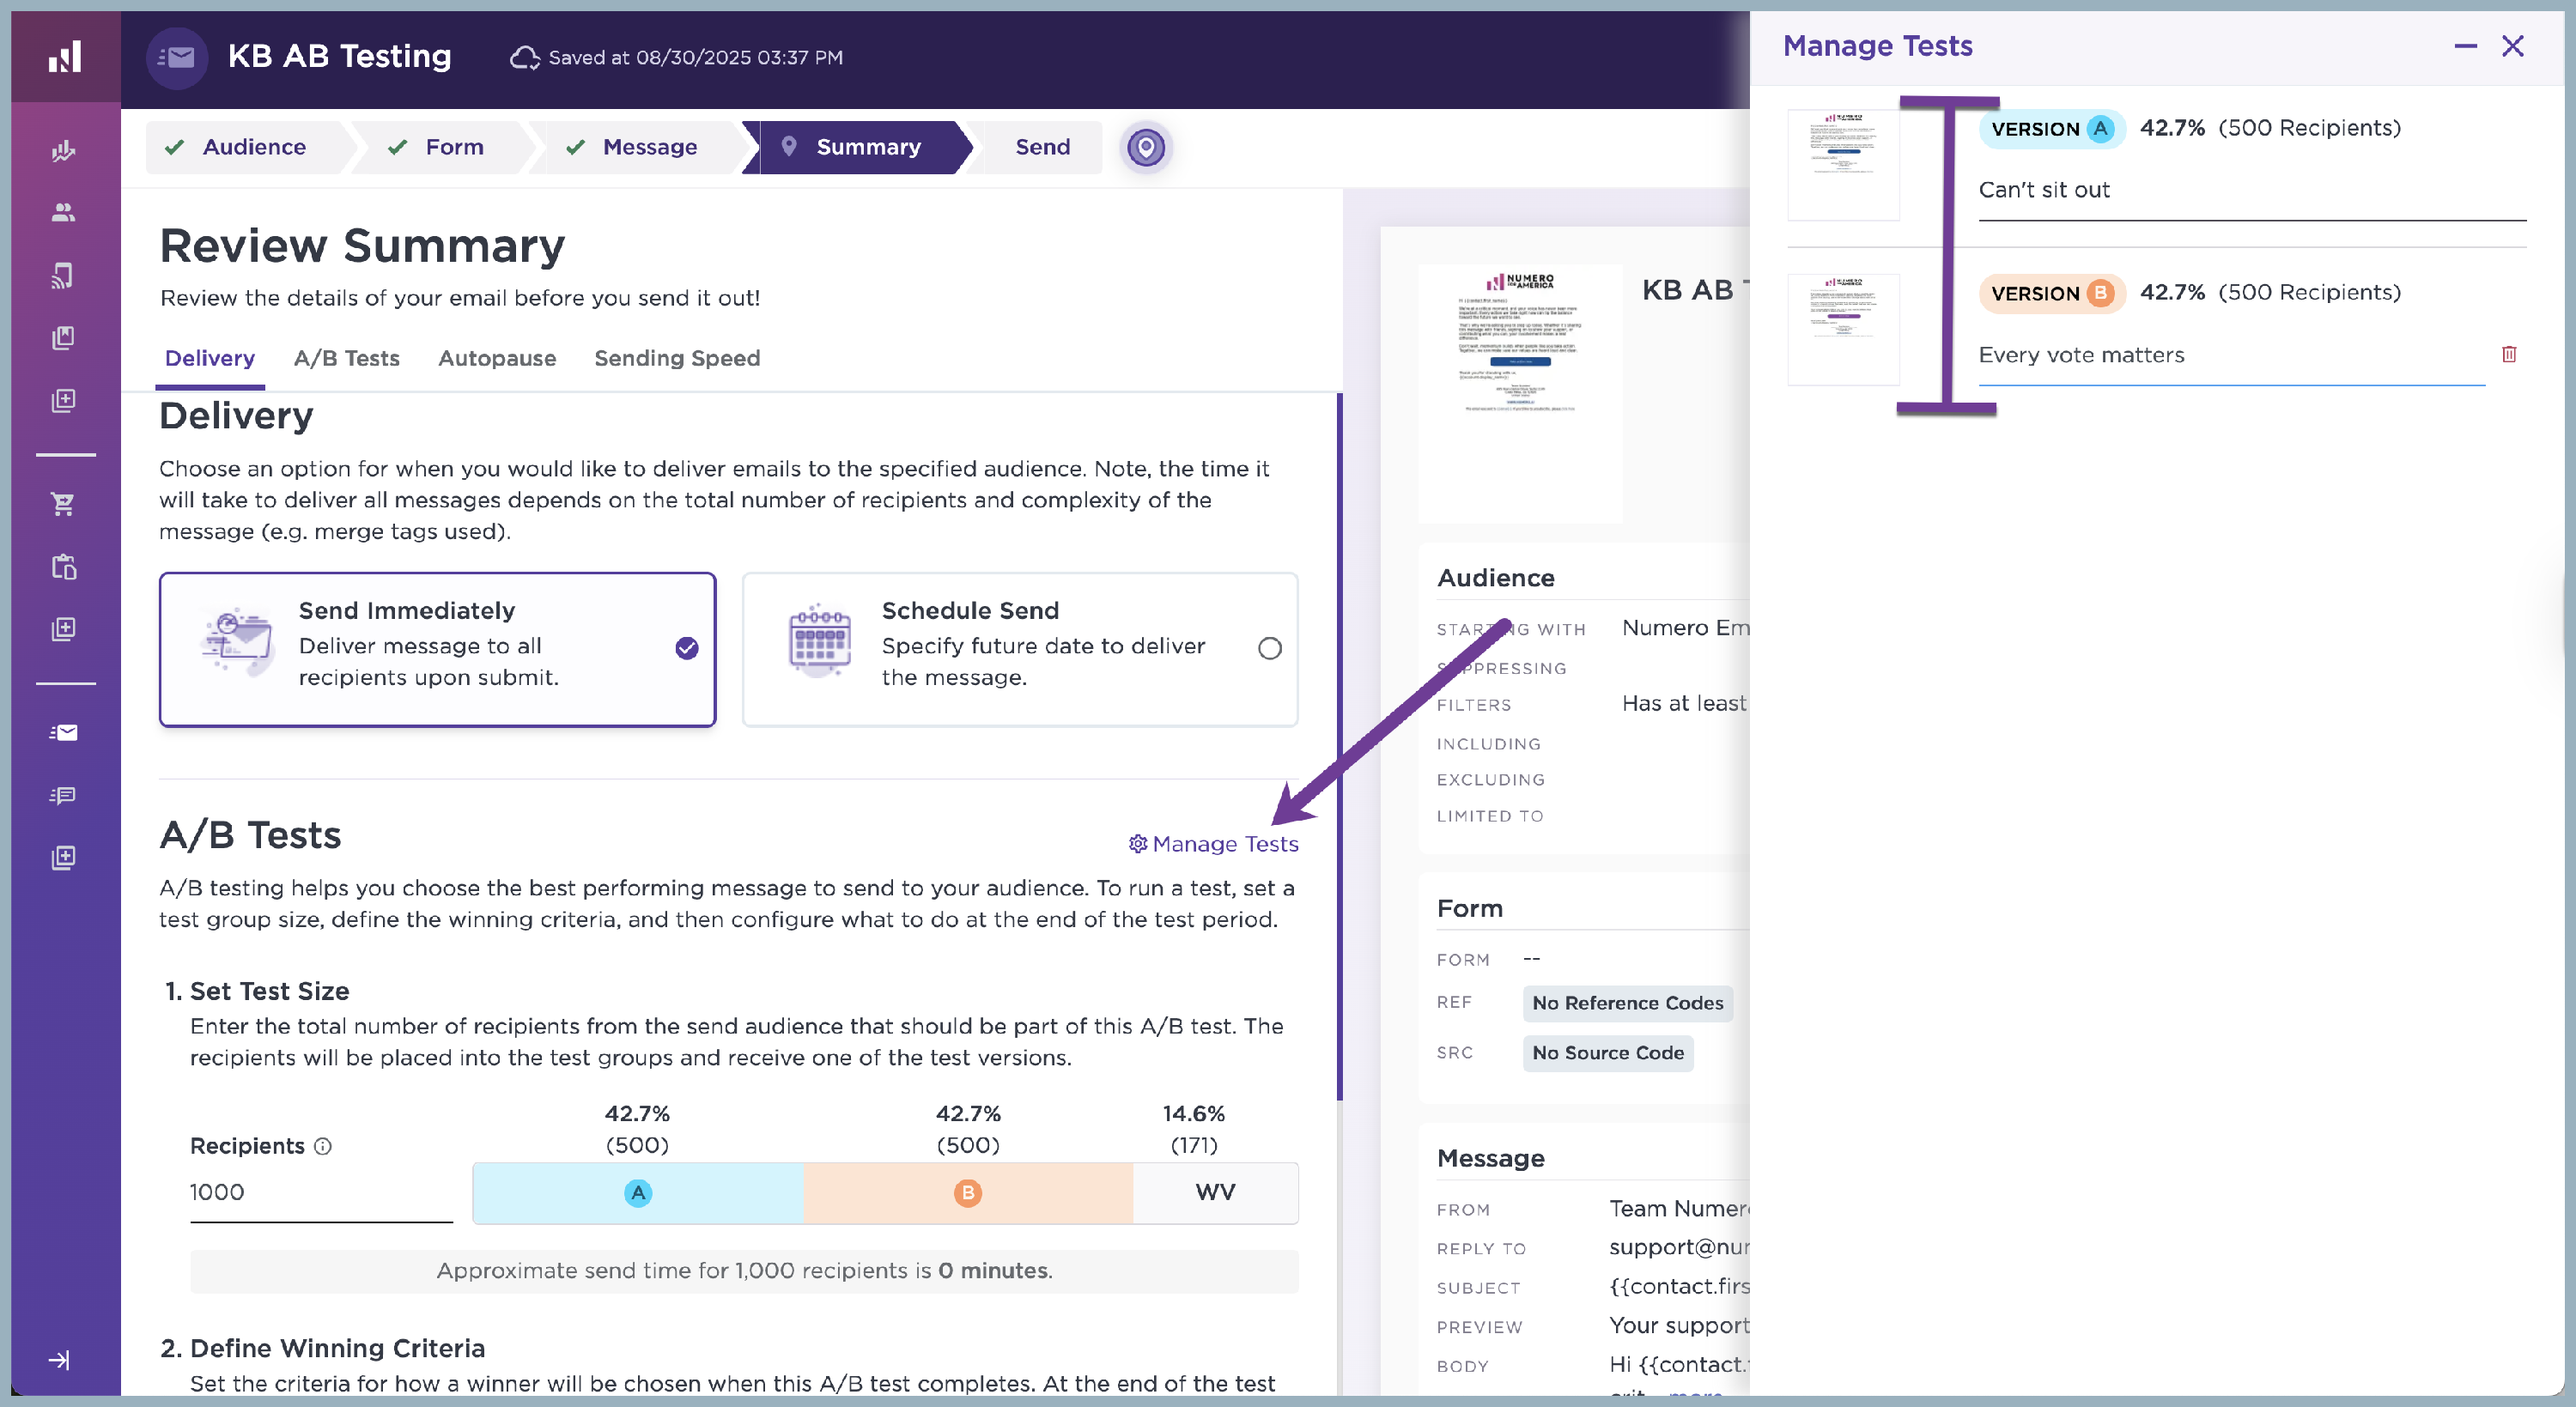Select the Schedule Send radio button
The image size is (2576, 1407).
click(1269, 649)
